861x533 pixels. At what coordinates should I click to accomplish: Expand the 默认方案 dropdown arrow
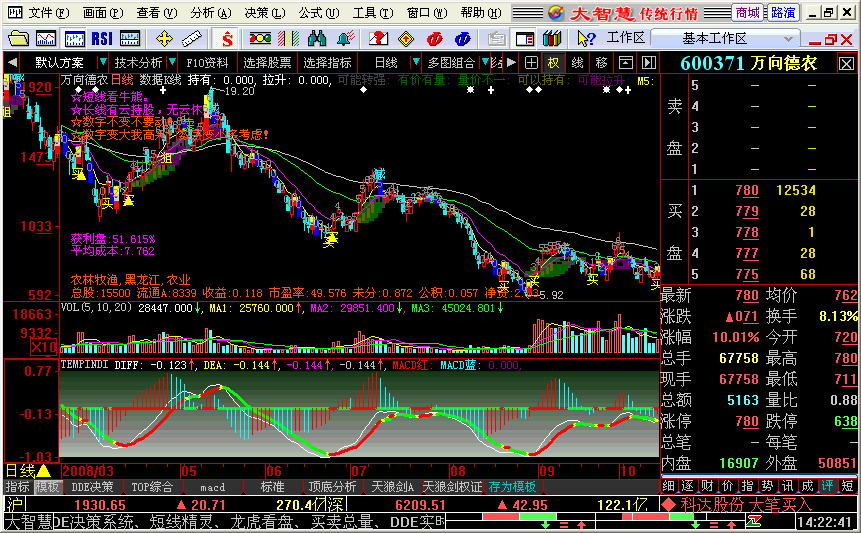click(x=103, y=62)
